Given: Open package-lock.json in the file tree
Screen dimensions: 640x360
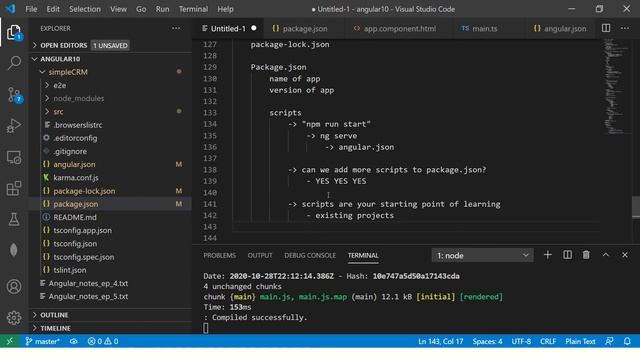Looking at the screenshot, I should click(84, 191).
